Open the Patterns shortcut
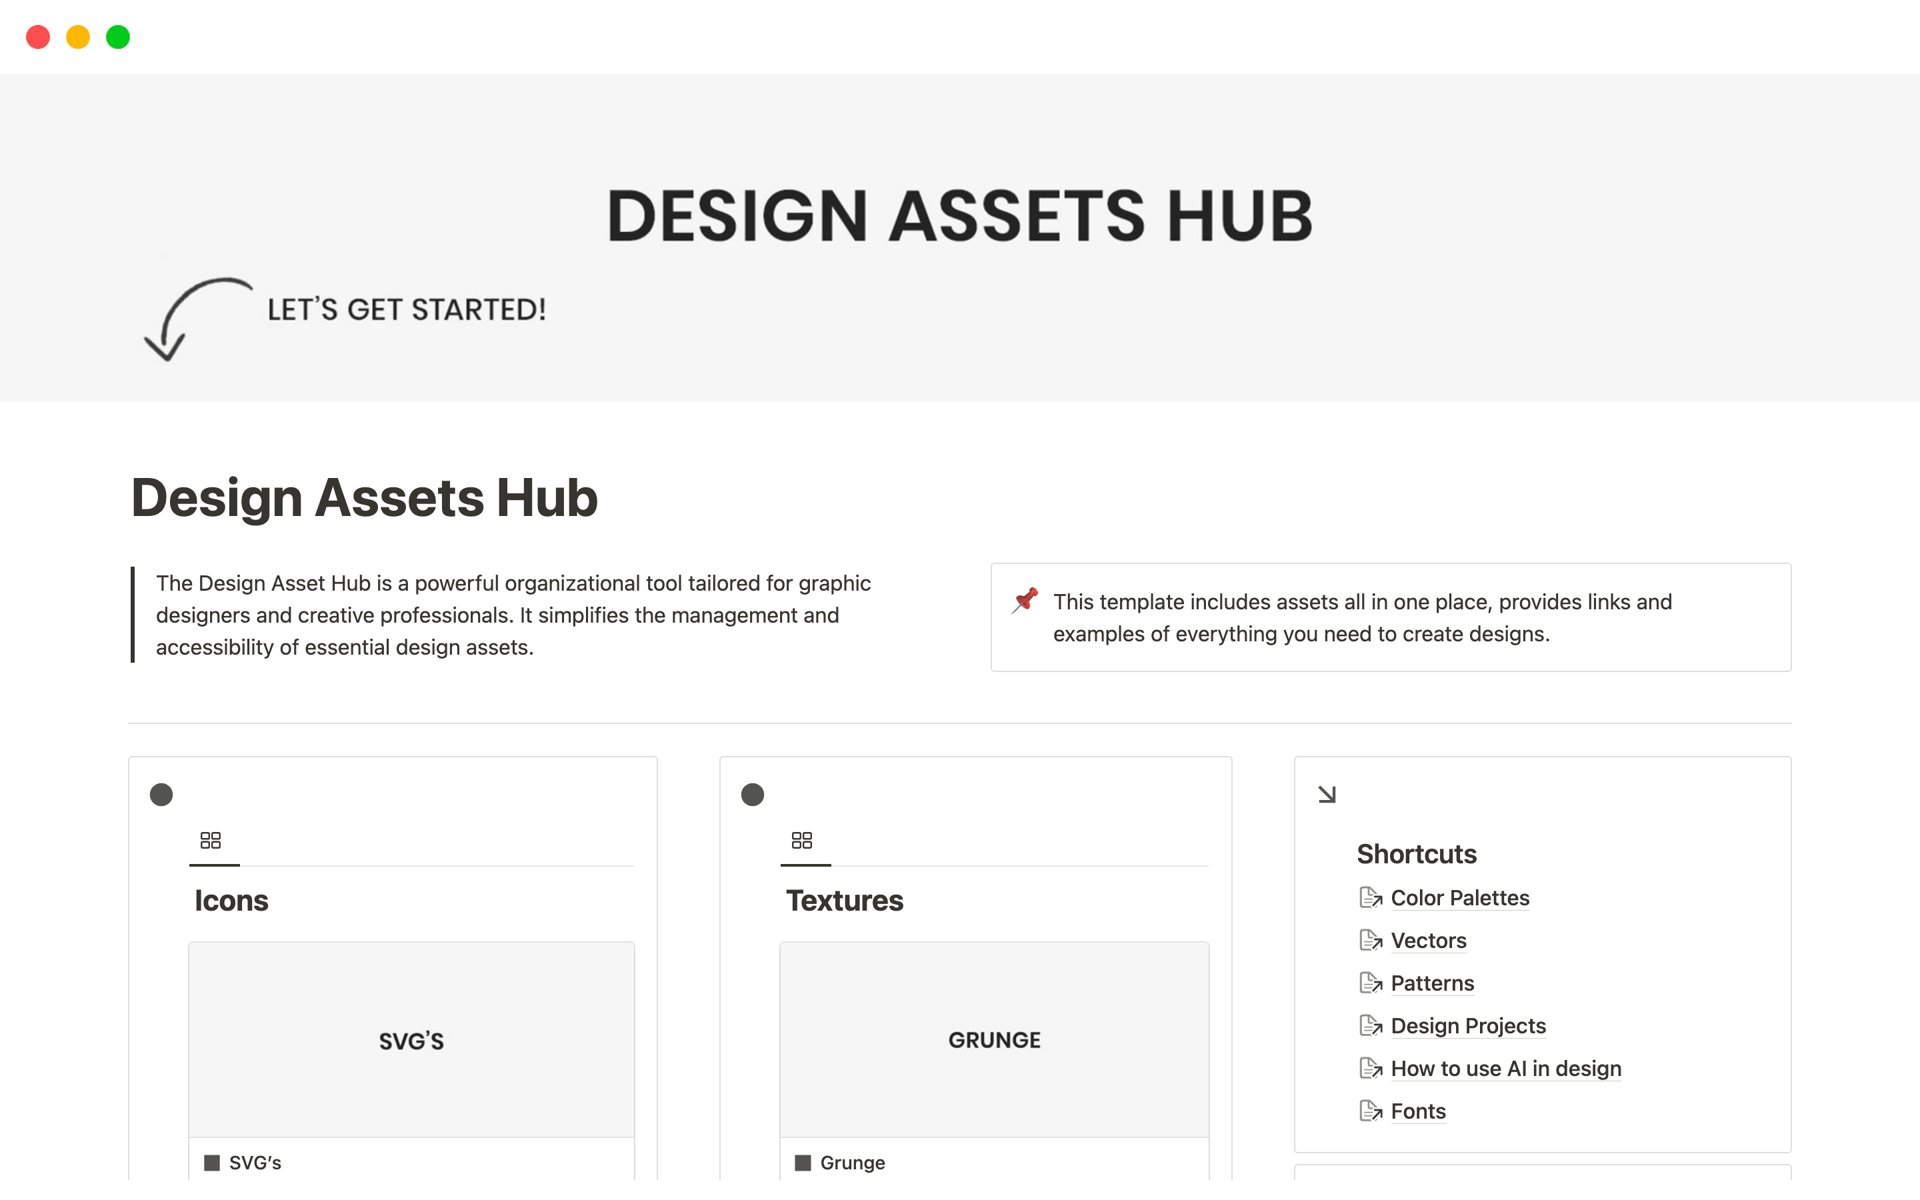 point(1432,983)
